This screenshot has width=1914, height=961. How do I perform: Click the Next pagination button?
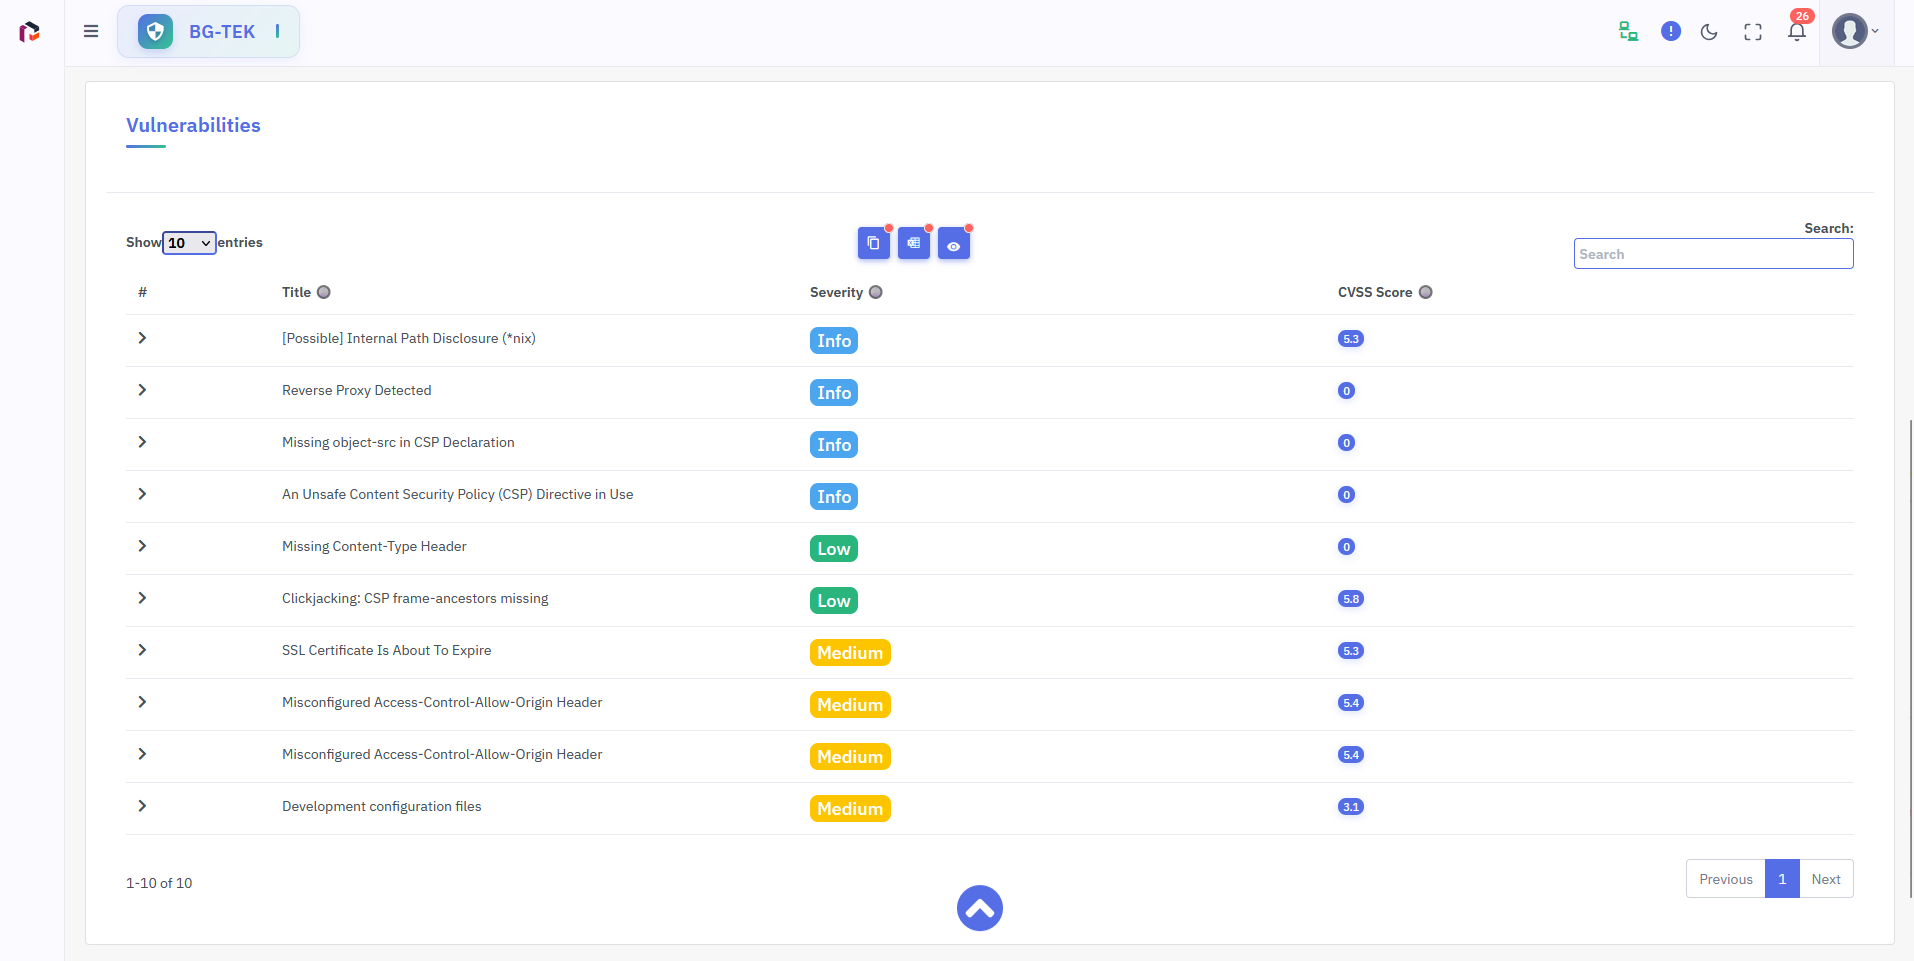coord(1825,879)
